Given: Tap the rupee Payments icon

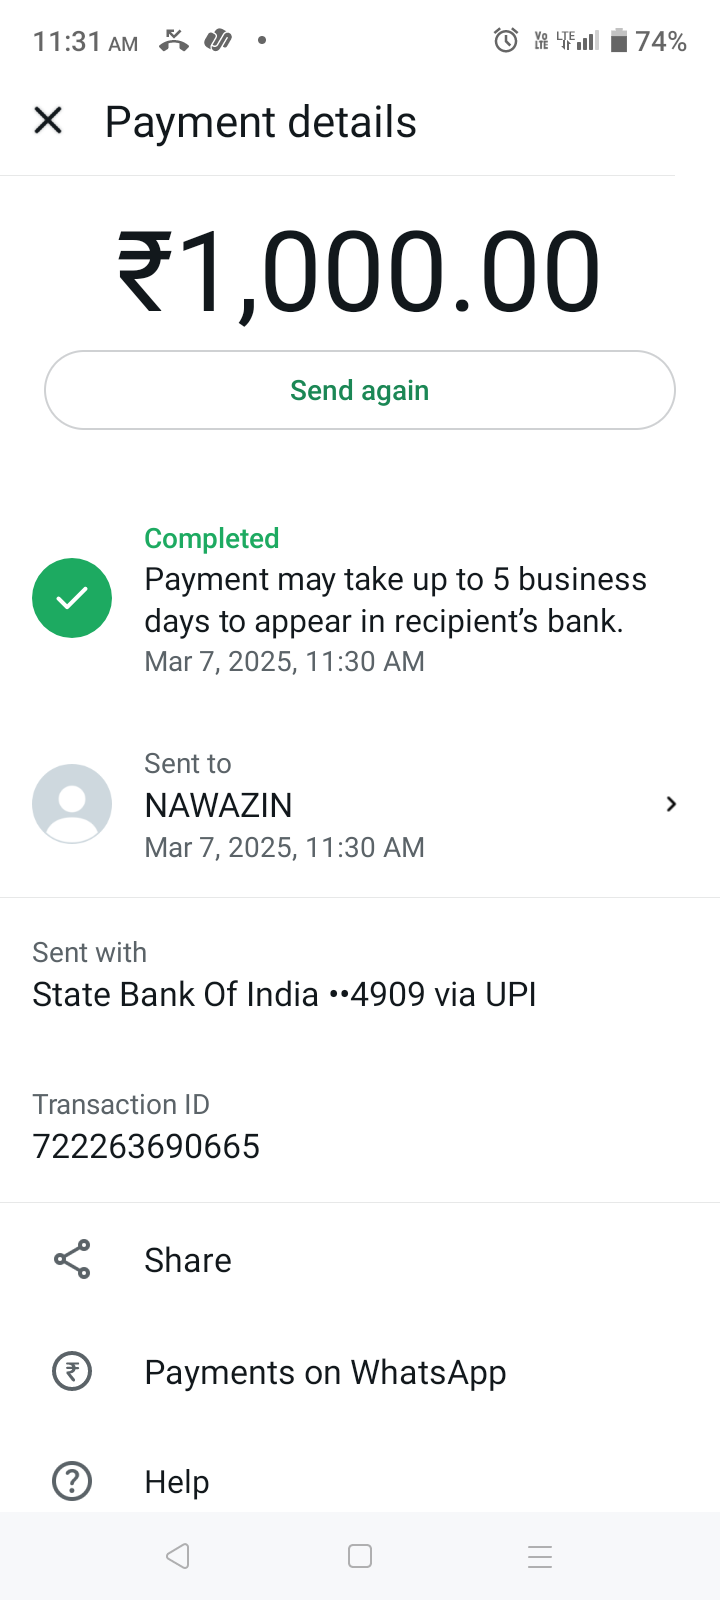Looking at the screenshot, I should click(72, 1372).
